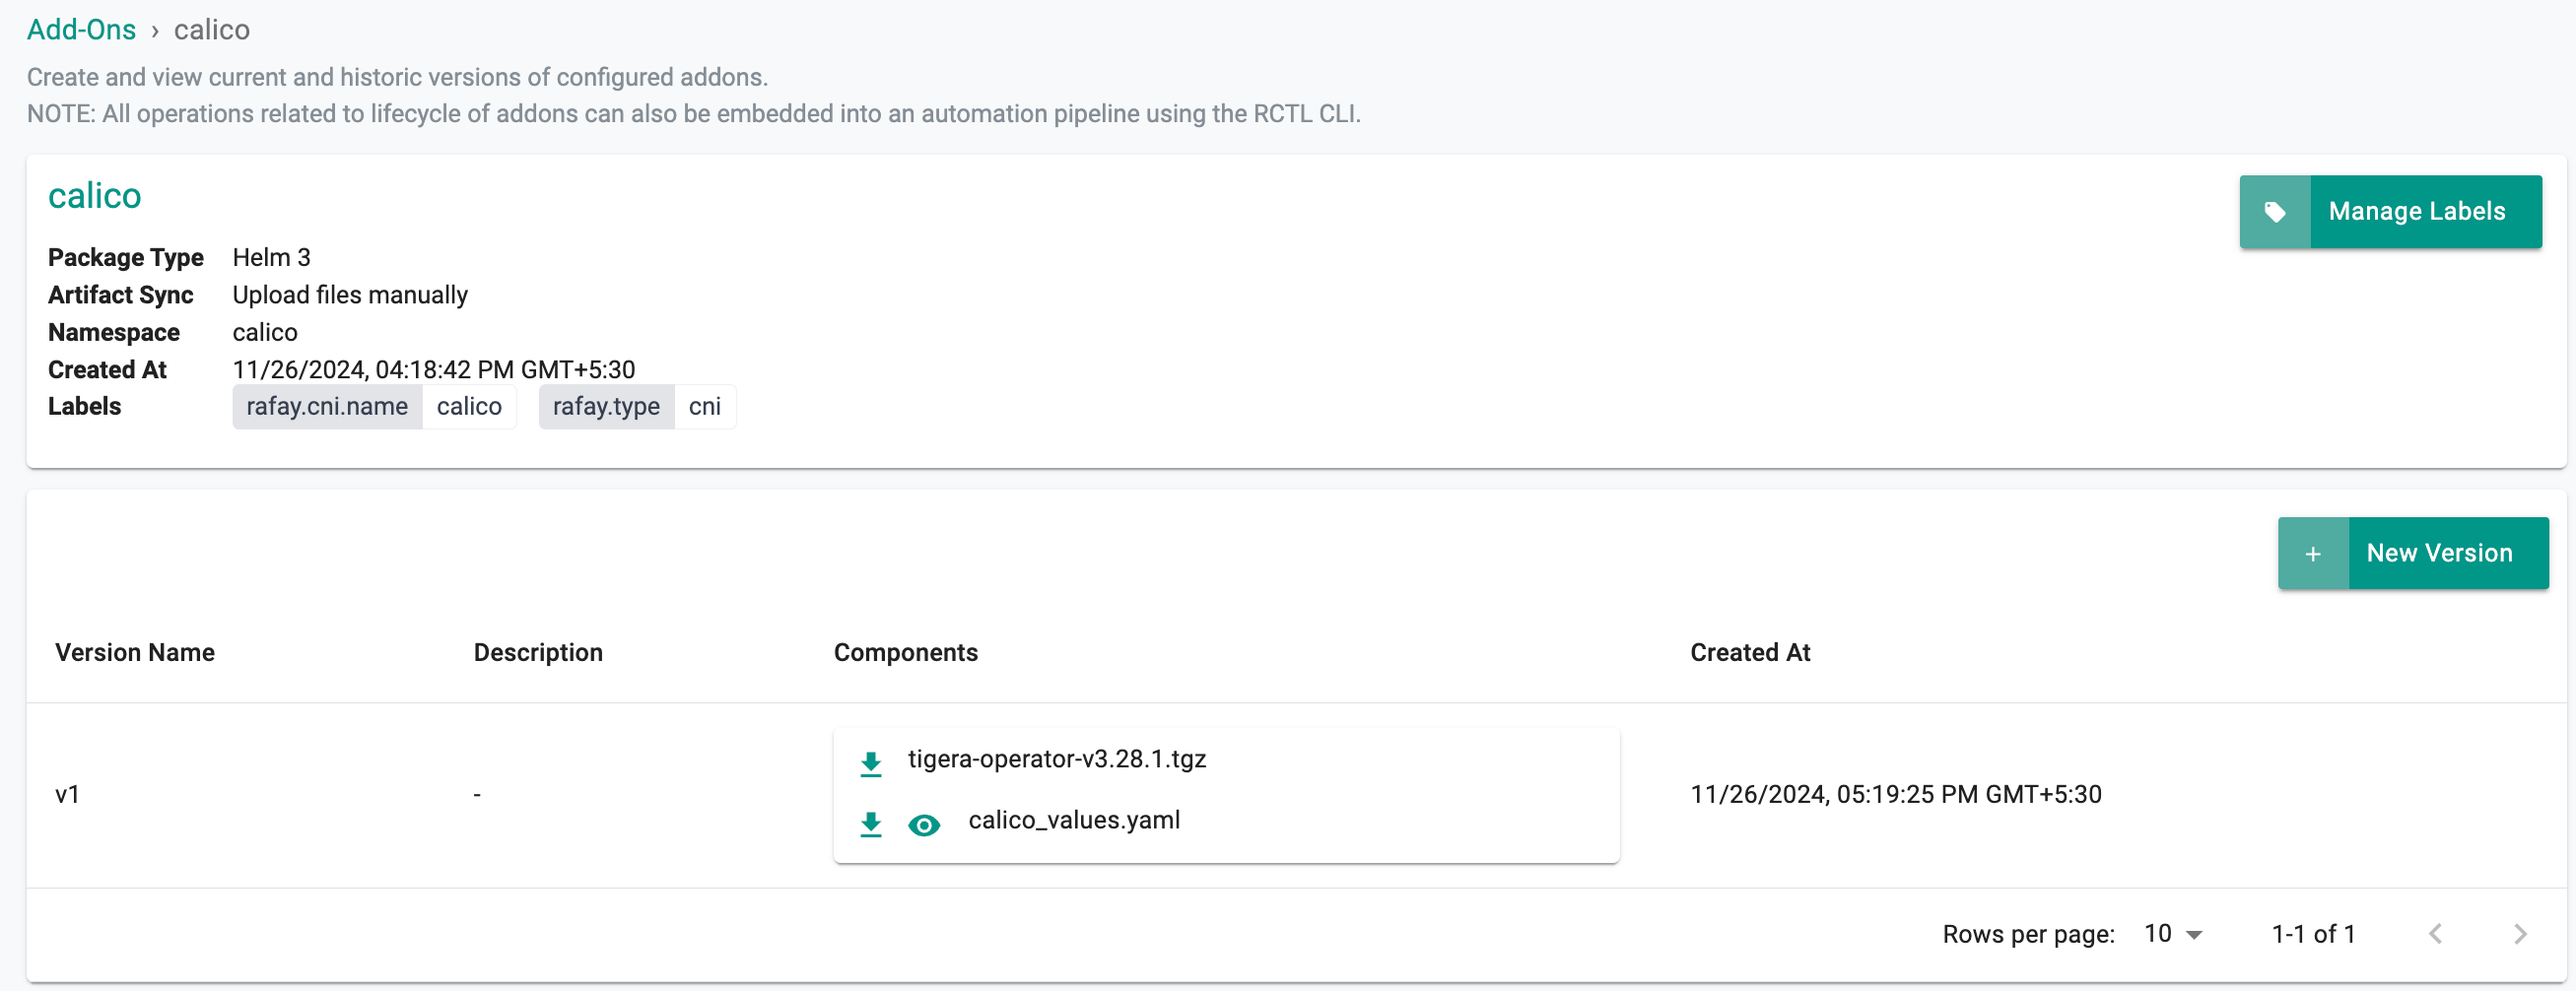Click the cni label value
2576x991 pixels.
[705, 407]
